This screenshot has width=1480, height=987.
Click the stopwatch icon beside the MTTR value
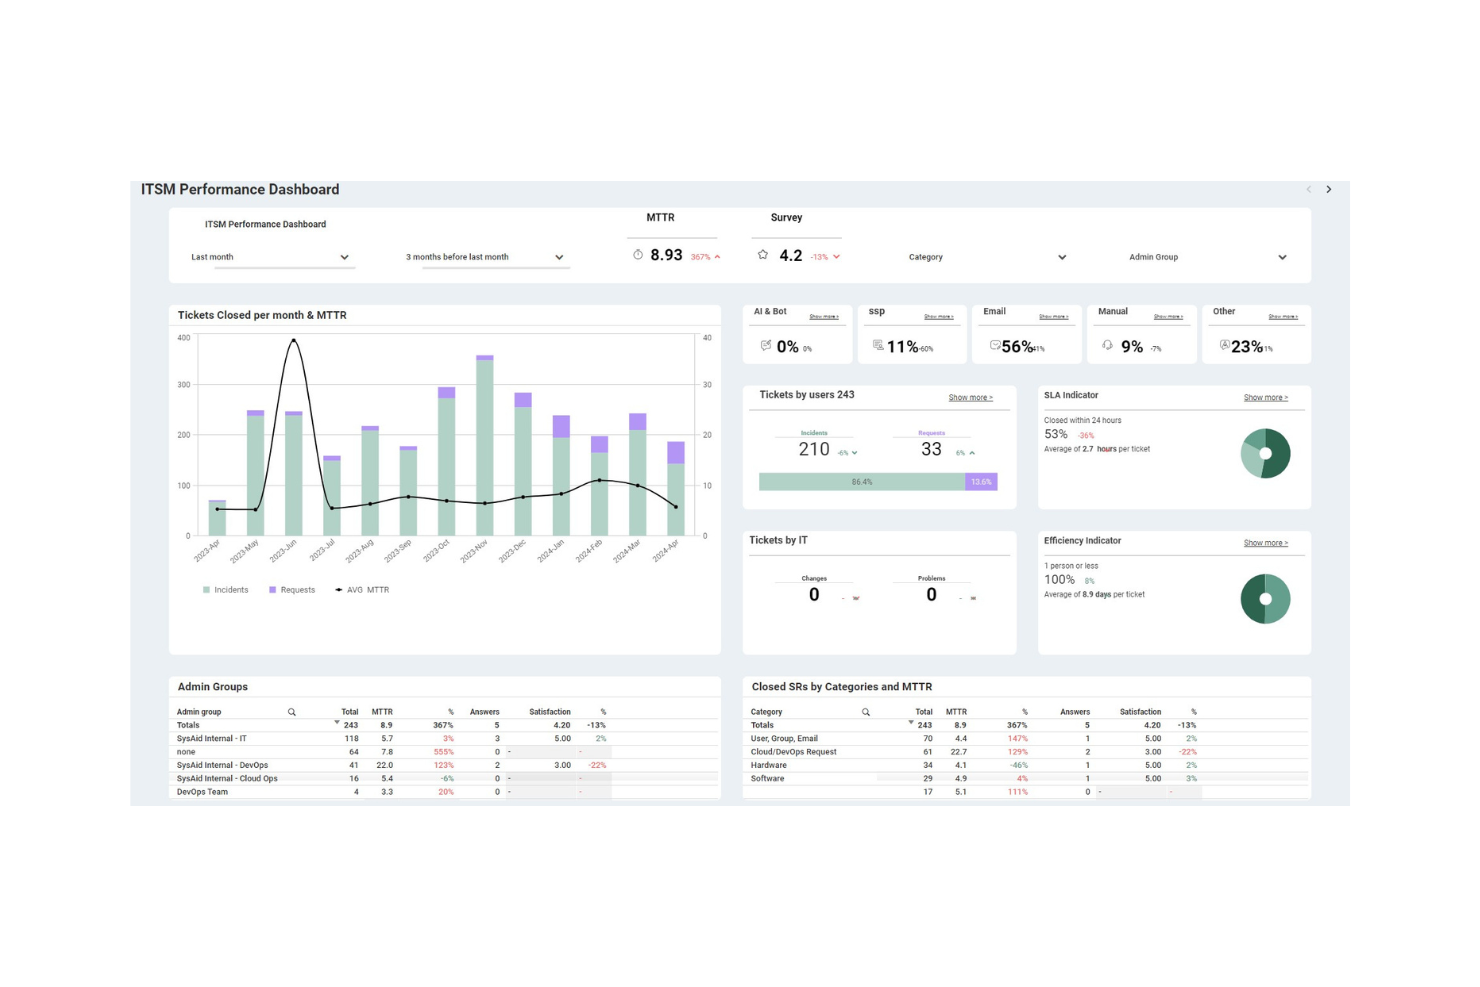coord(638,255)
